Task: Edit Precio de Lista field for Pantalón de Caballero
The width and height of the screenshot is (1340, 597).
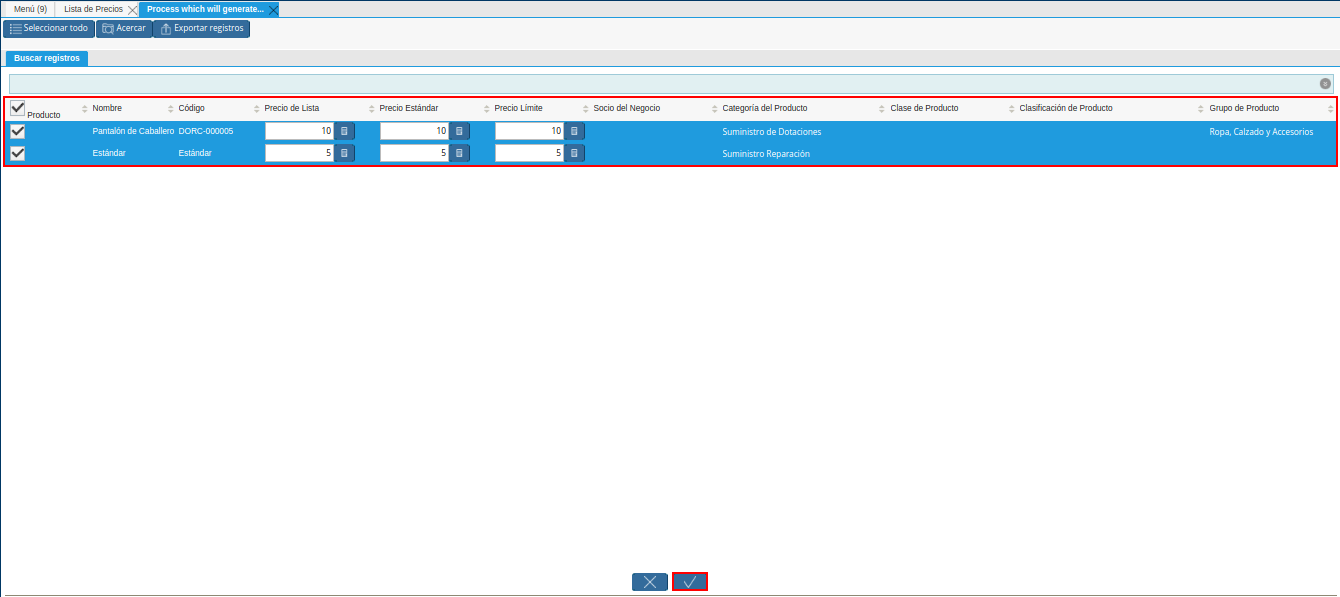Action: click(299, 131)
